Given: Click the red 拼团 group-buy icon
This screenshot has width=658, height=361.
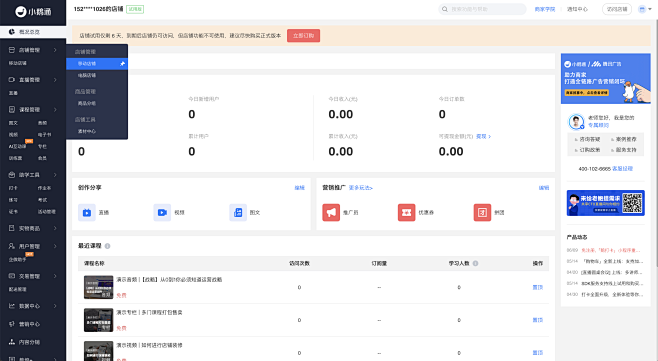Looking at the screenshot, I should click(482, 212).
